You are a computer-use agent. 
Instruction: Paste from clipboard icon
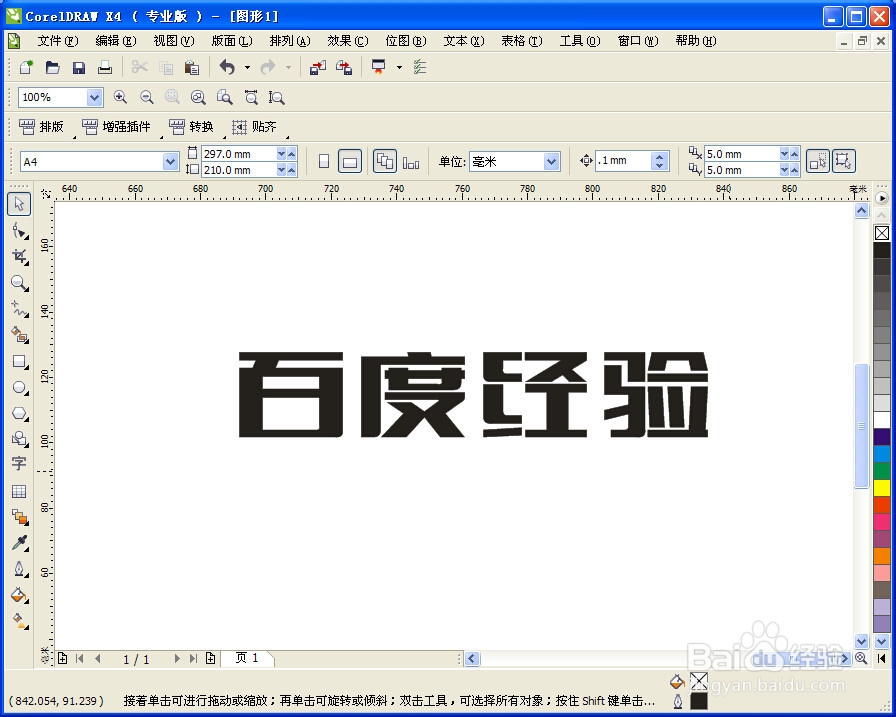pyautogui.click(x=192, y=67)
